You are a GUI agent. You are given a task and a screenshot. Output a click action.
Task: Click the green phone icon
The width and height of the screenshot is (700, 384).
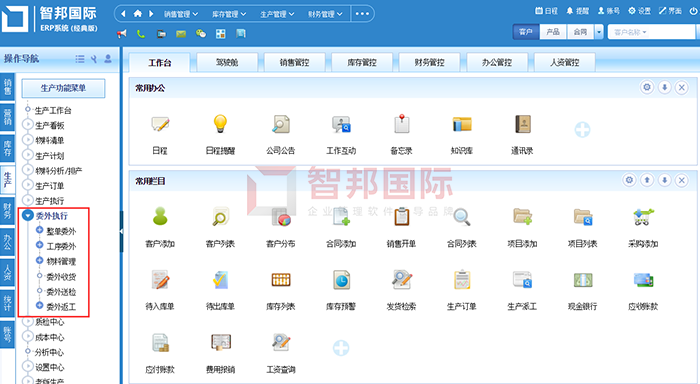pos(141,33)
